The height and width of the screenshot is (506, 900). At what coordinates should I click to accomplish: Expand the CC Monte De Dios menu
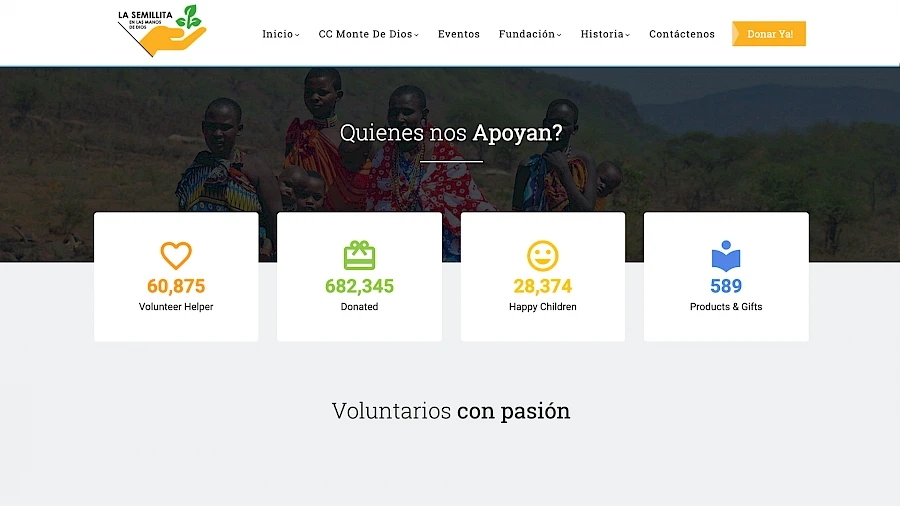[368, 34]
